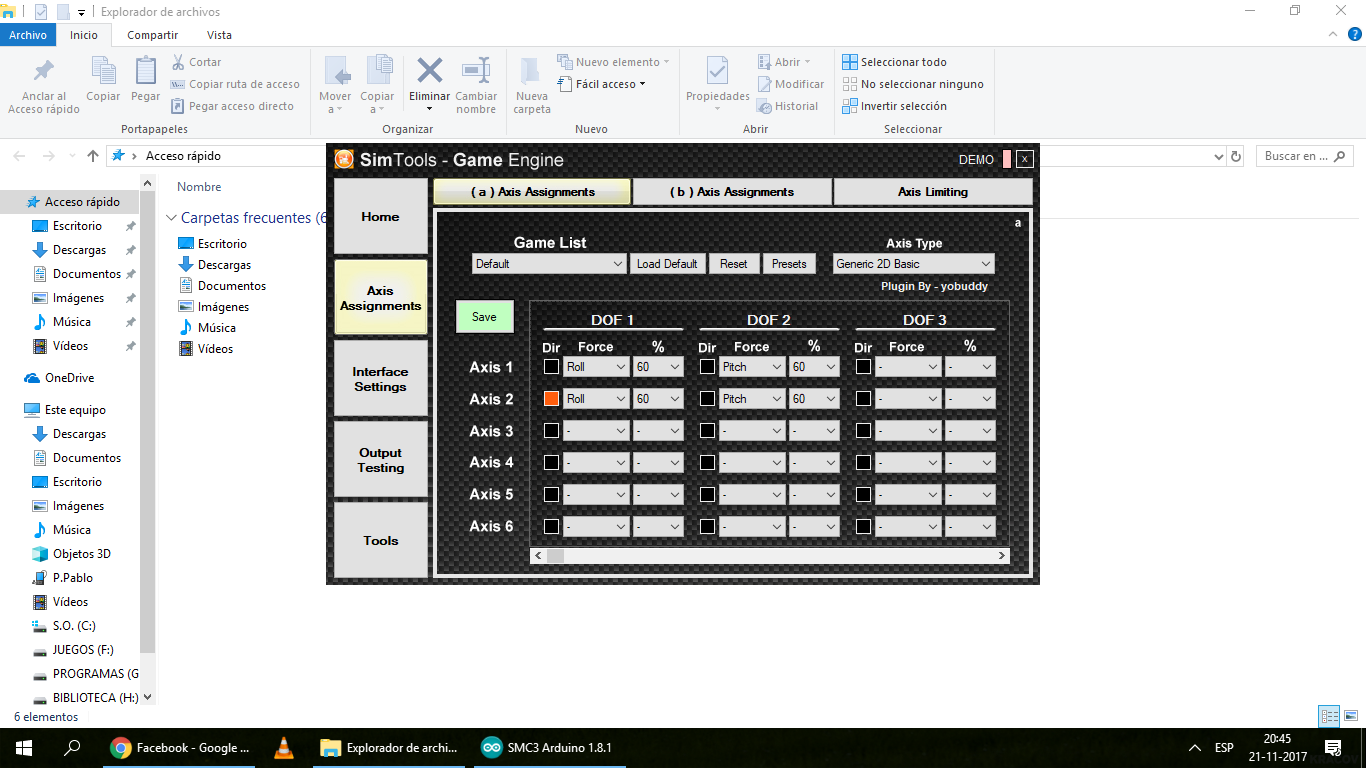Open the Axis 3 DOF 1 Force dropdown
The image size is (1366, 768).
point(596,431)
